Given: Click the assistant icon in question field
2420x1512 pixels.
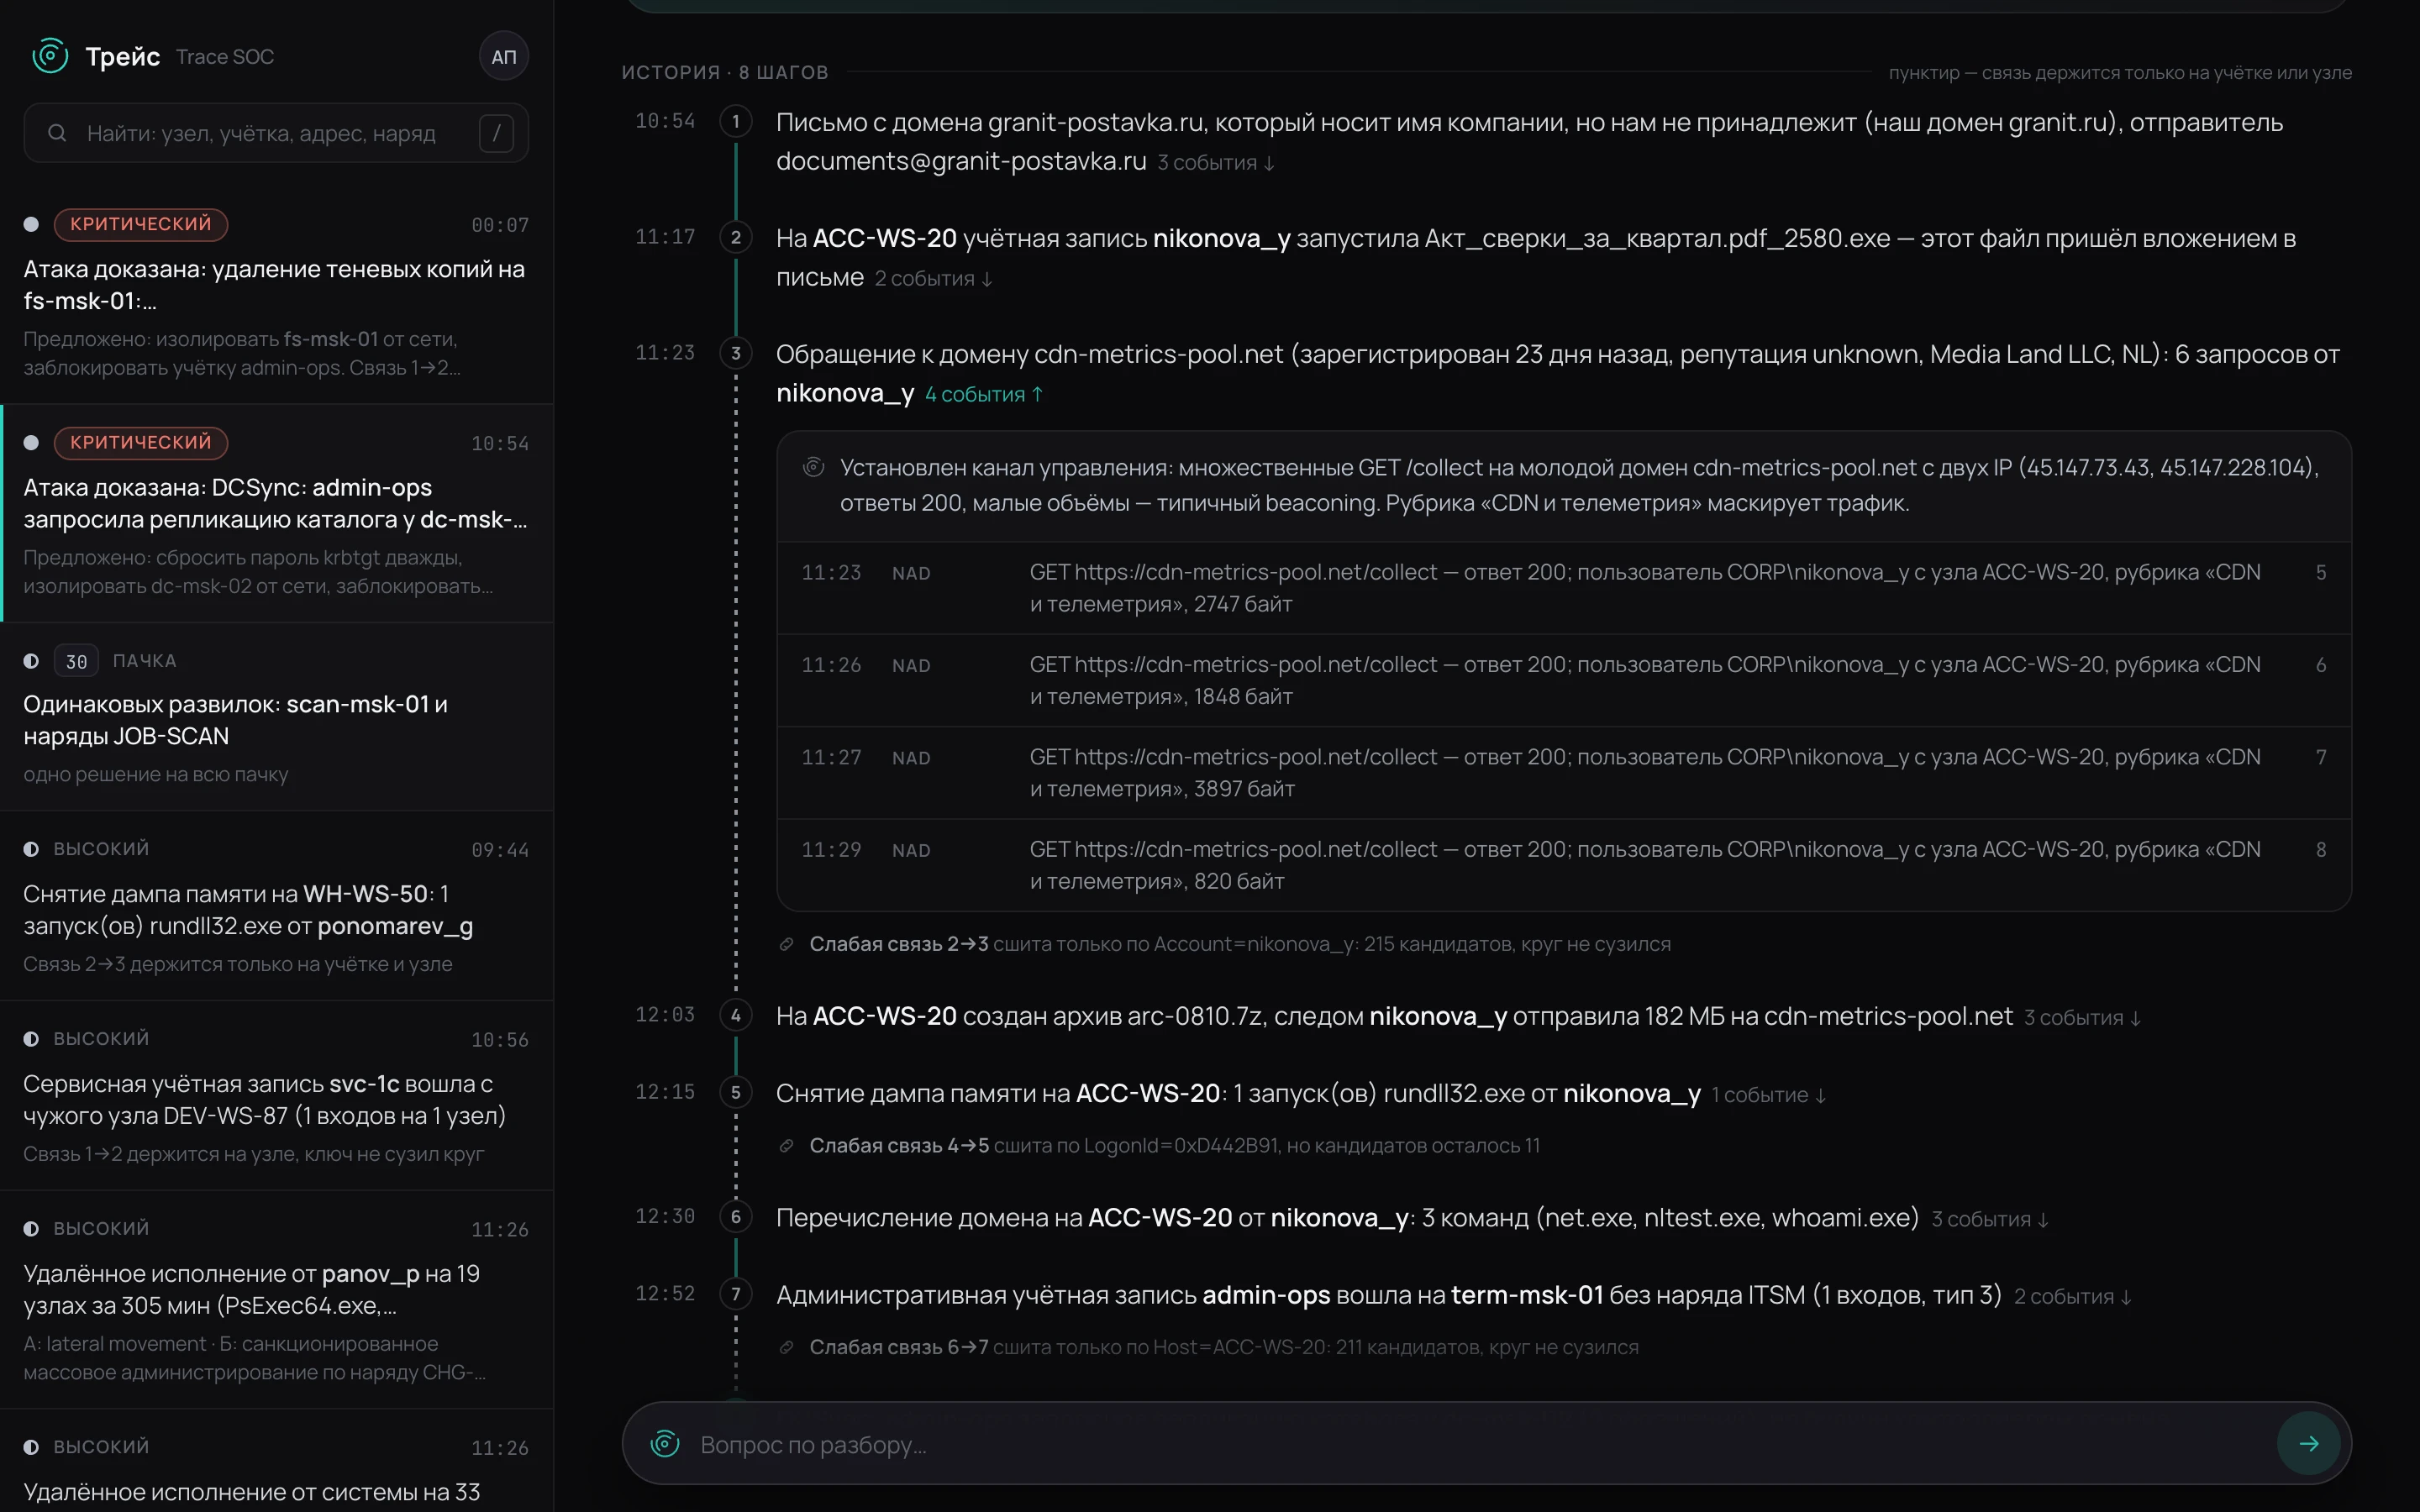Looking at the screenshot, I should tap(665, 1444).
